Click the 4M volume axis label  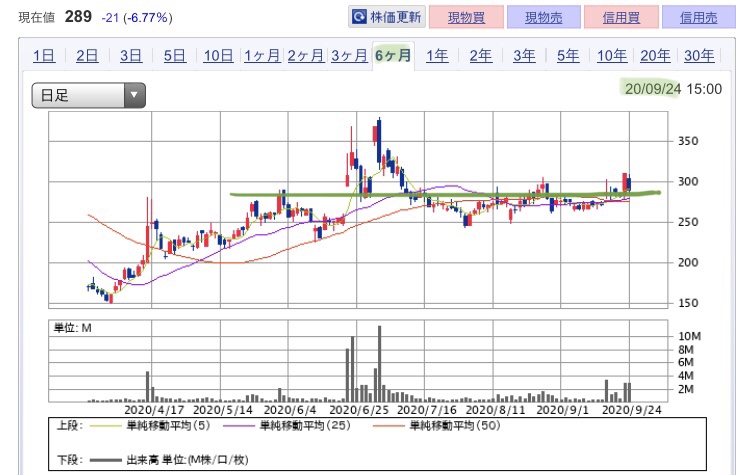pos(686,376)
